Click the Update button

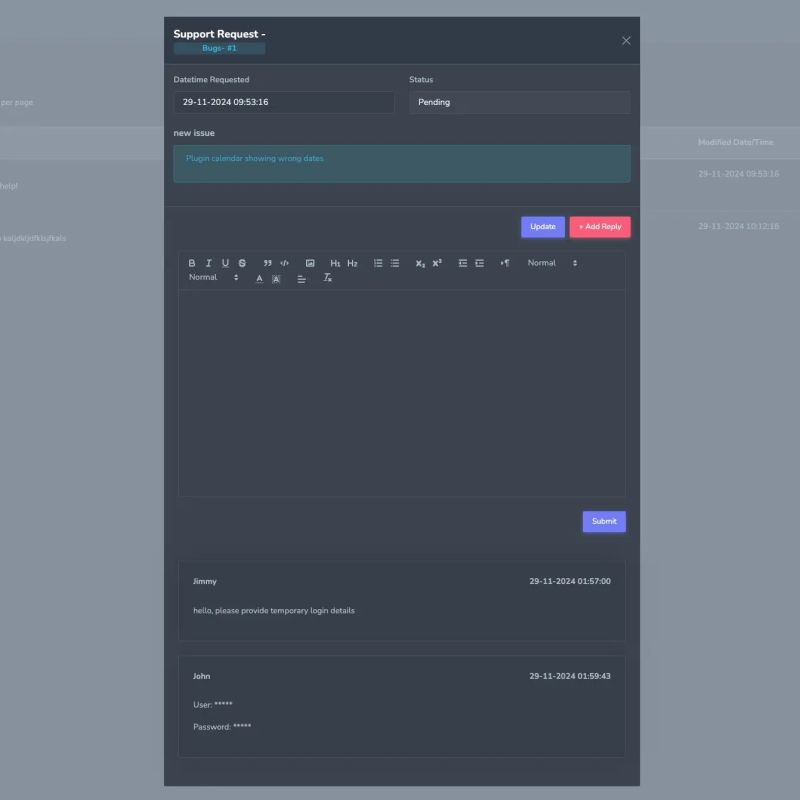(542, 227)
